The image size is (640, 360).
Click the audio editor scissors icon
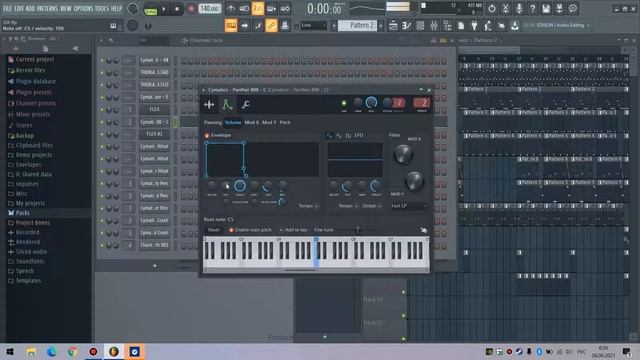coord(505,8)
